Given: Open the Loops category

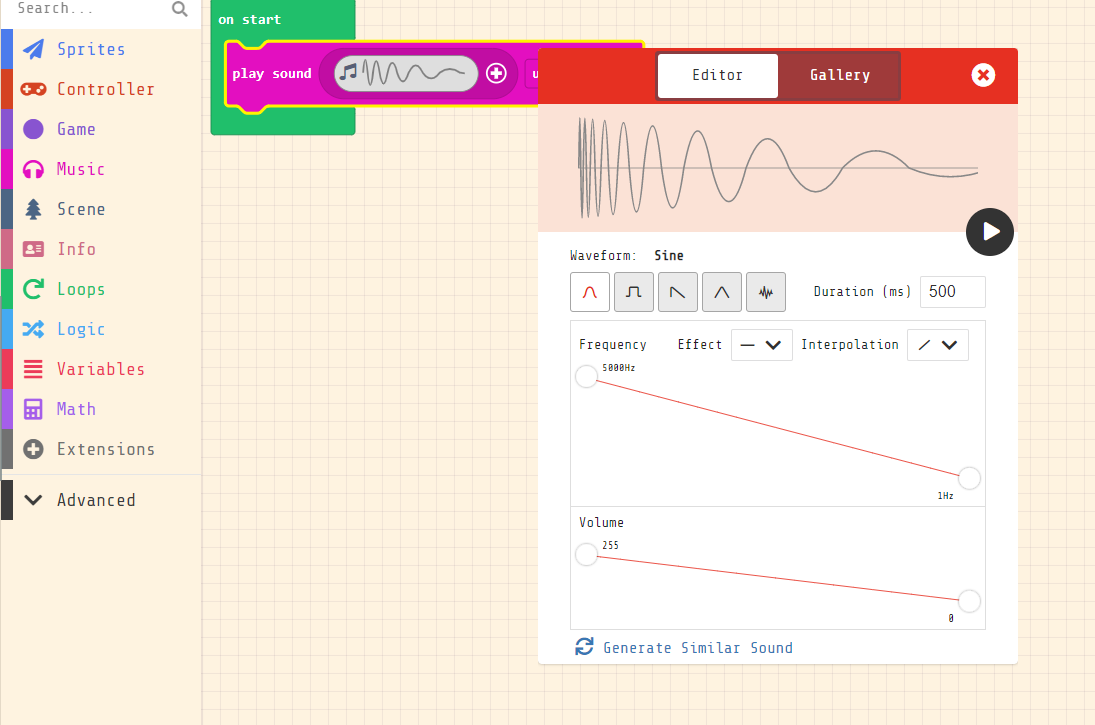Looking at the screenshot, I should [x=101, y=289].
